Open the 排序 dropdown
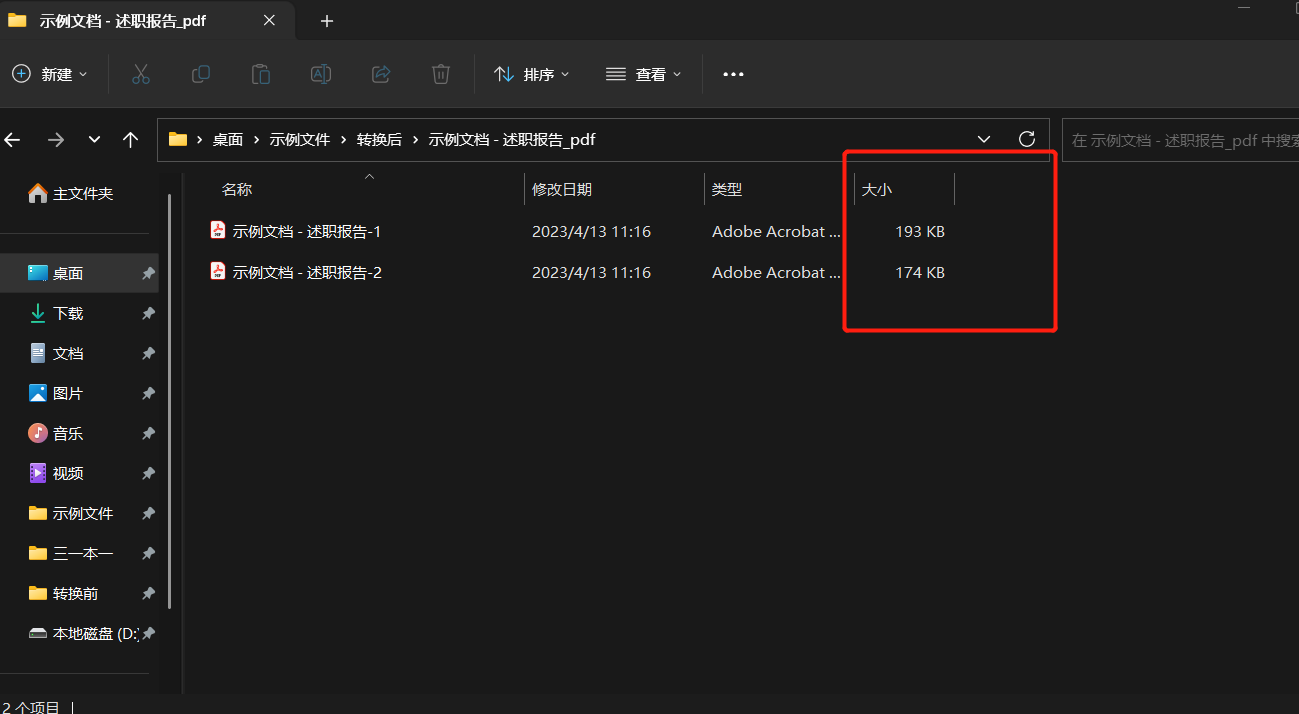Image resolution: width=1299 pixels, height=714 pixels. click(x=532, y=74)
